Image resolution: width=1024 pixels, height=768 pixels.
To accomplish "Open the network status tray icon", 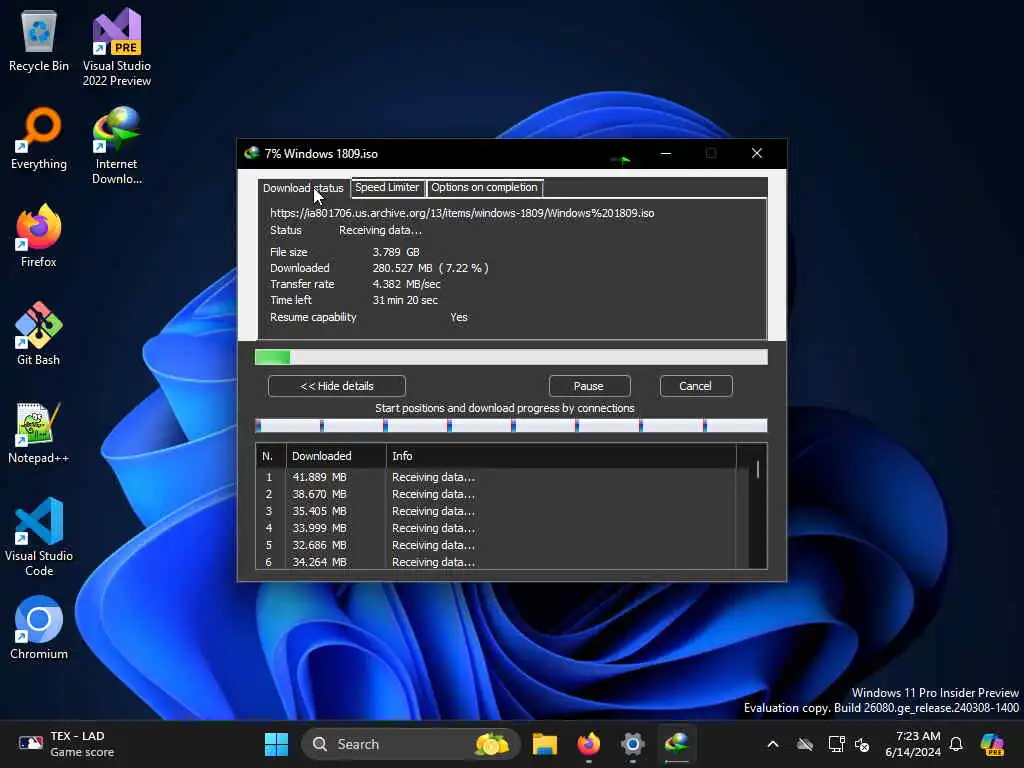I will (x=836, y=744).
